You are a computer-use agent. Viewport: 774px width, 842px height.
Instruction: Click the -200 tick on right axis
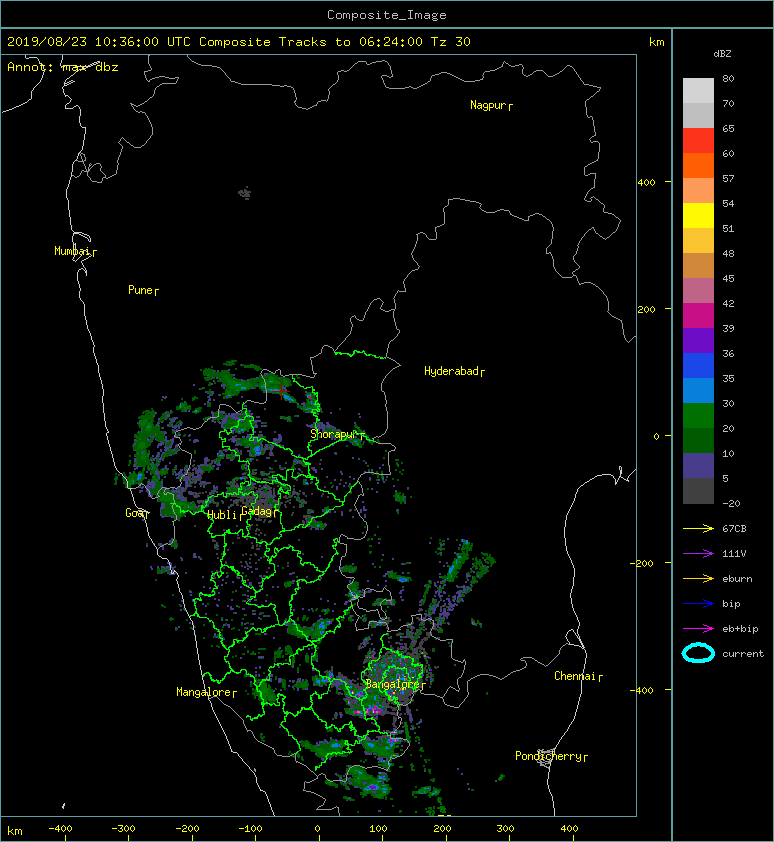643,563
